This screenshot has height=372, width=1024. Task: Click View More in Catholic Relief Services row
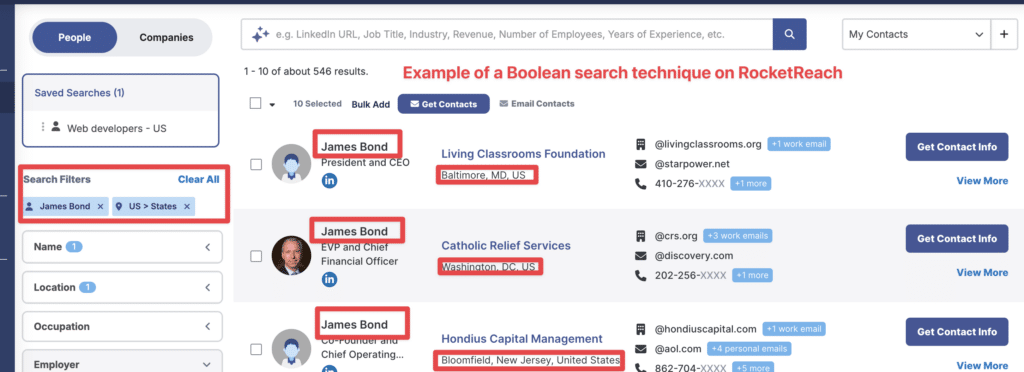(x=982, y=273)
